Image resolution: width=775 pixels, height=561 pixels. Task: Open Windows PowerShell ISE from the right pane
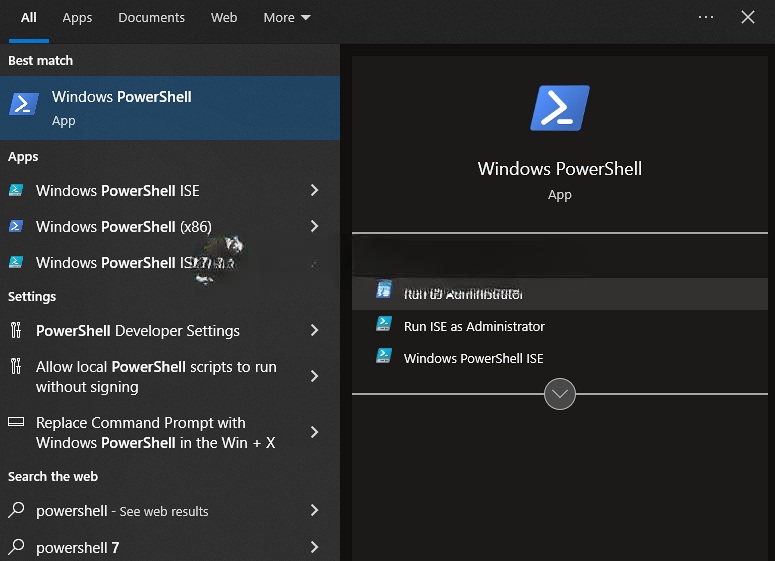tap(473, 358)
